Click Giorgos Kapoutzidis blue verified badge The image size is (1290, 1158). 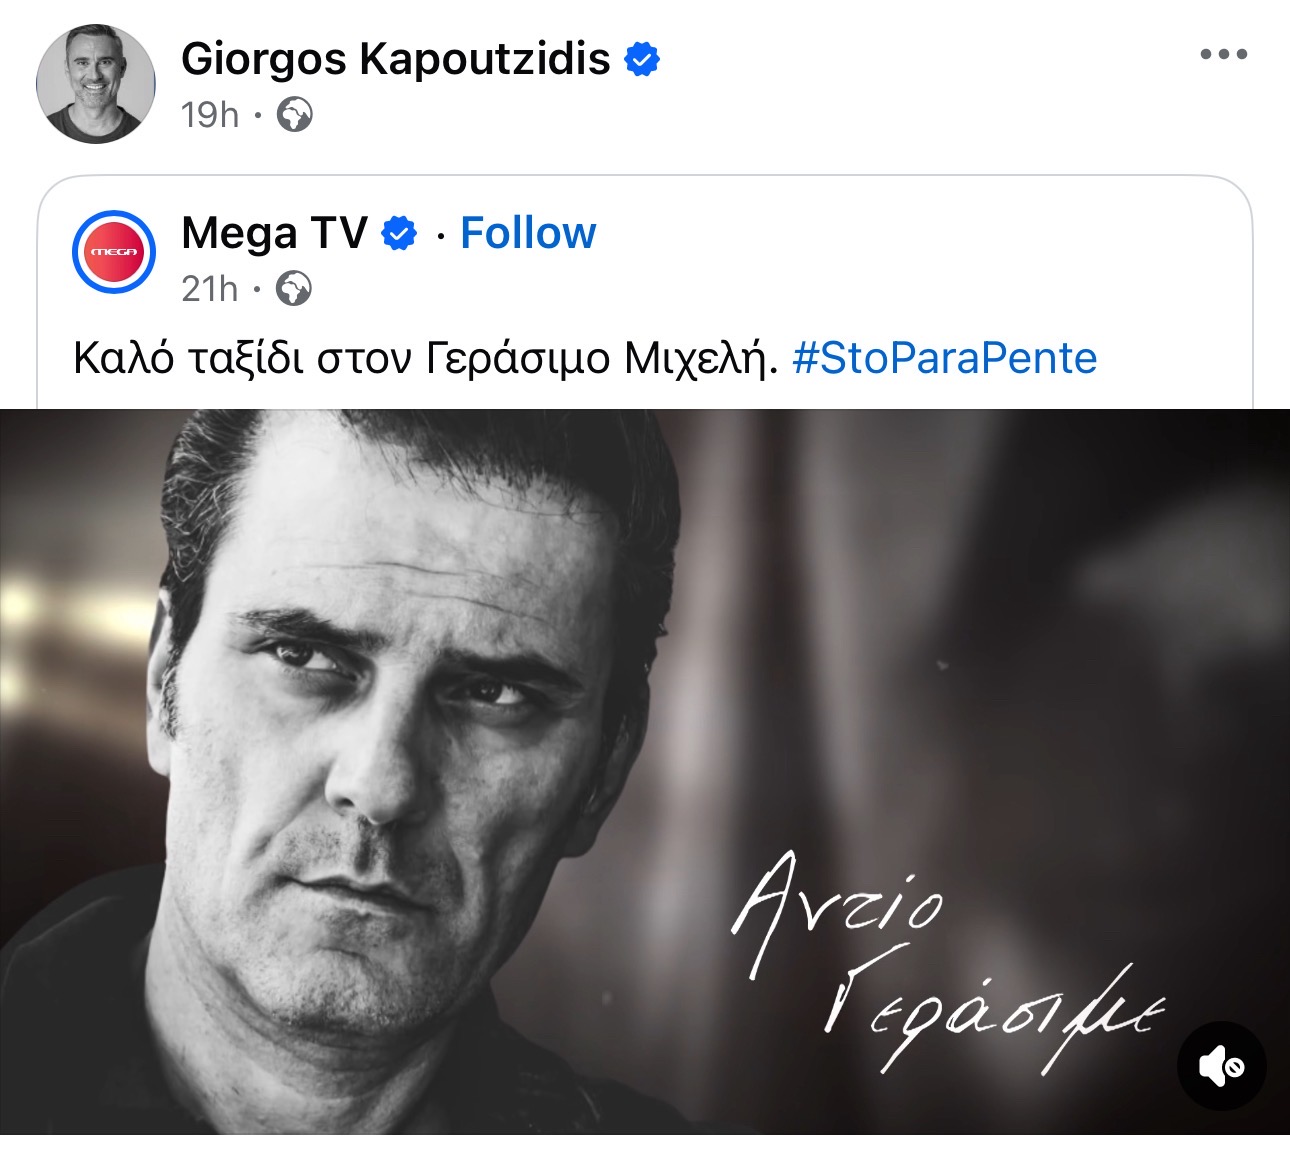[x=642, y=60]
